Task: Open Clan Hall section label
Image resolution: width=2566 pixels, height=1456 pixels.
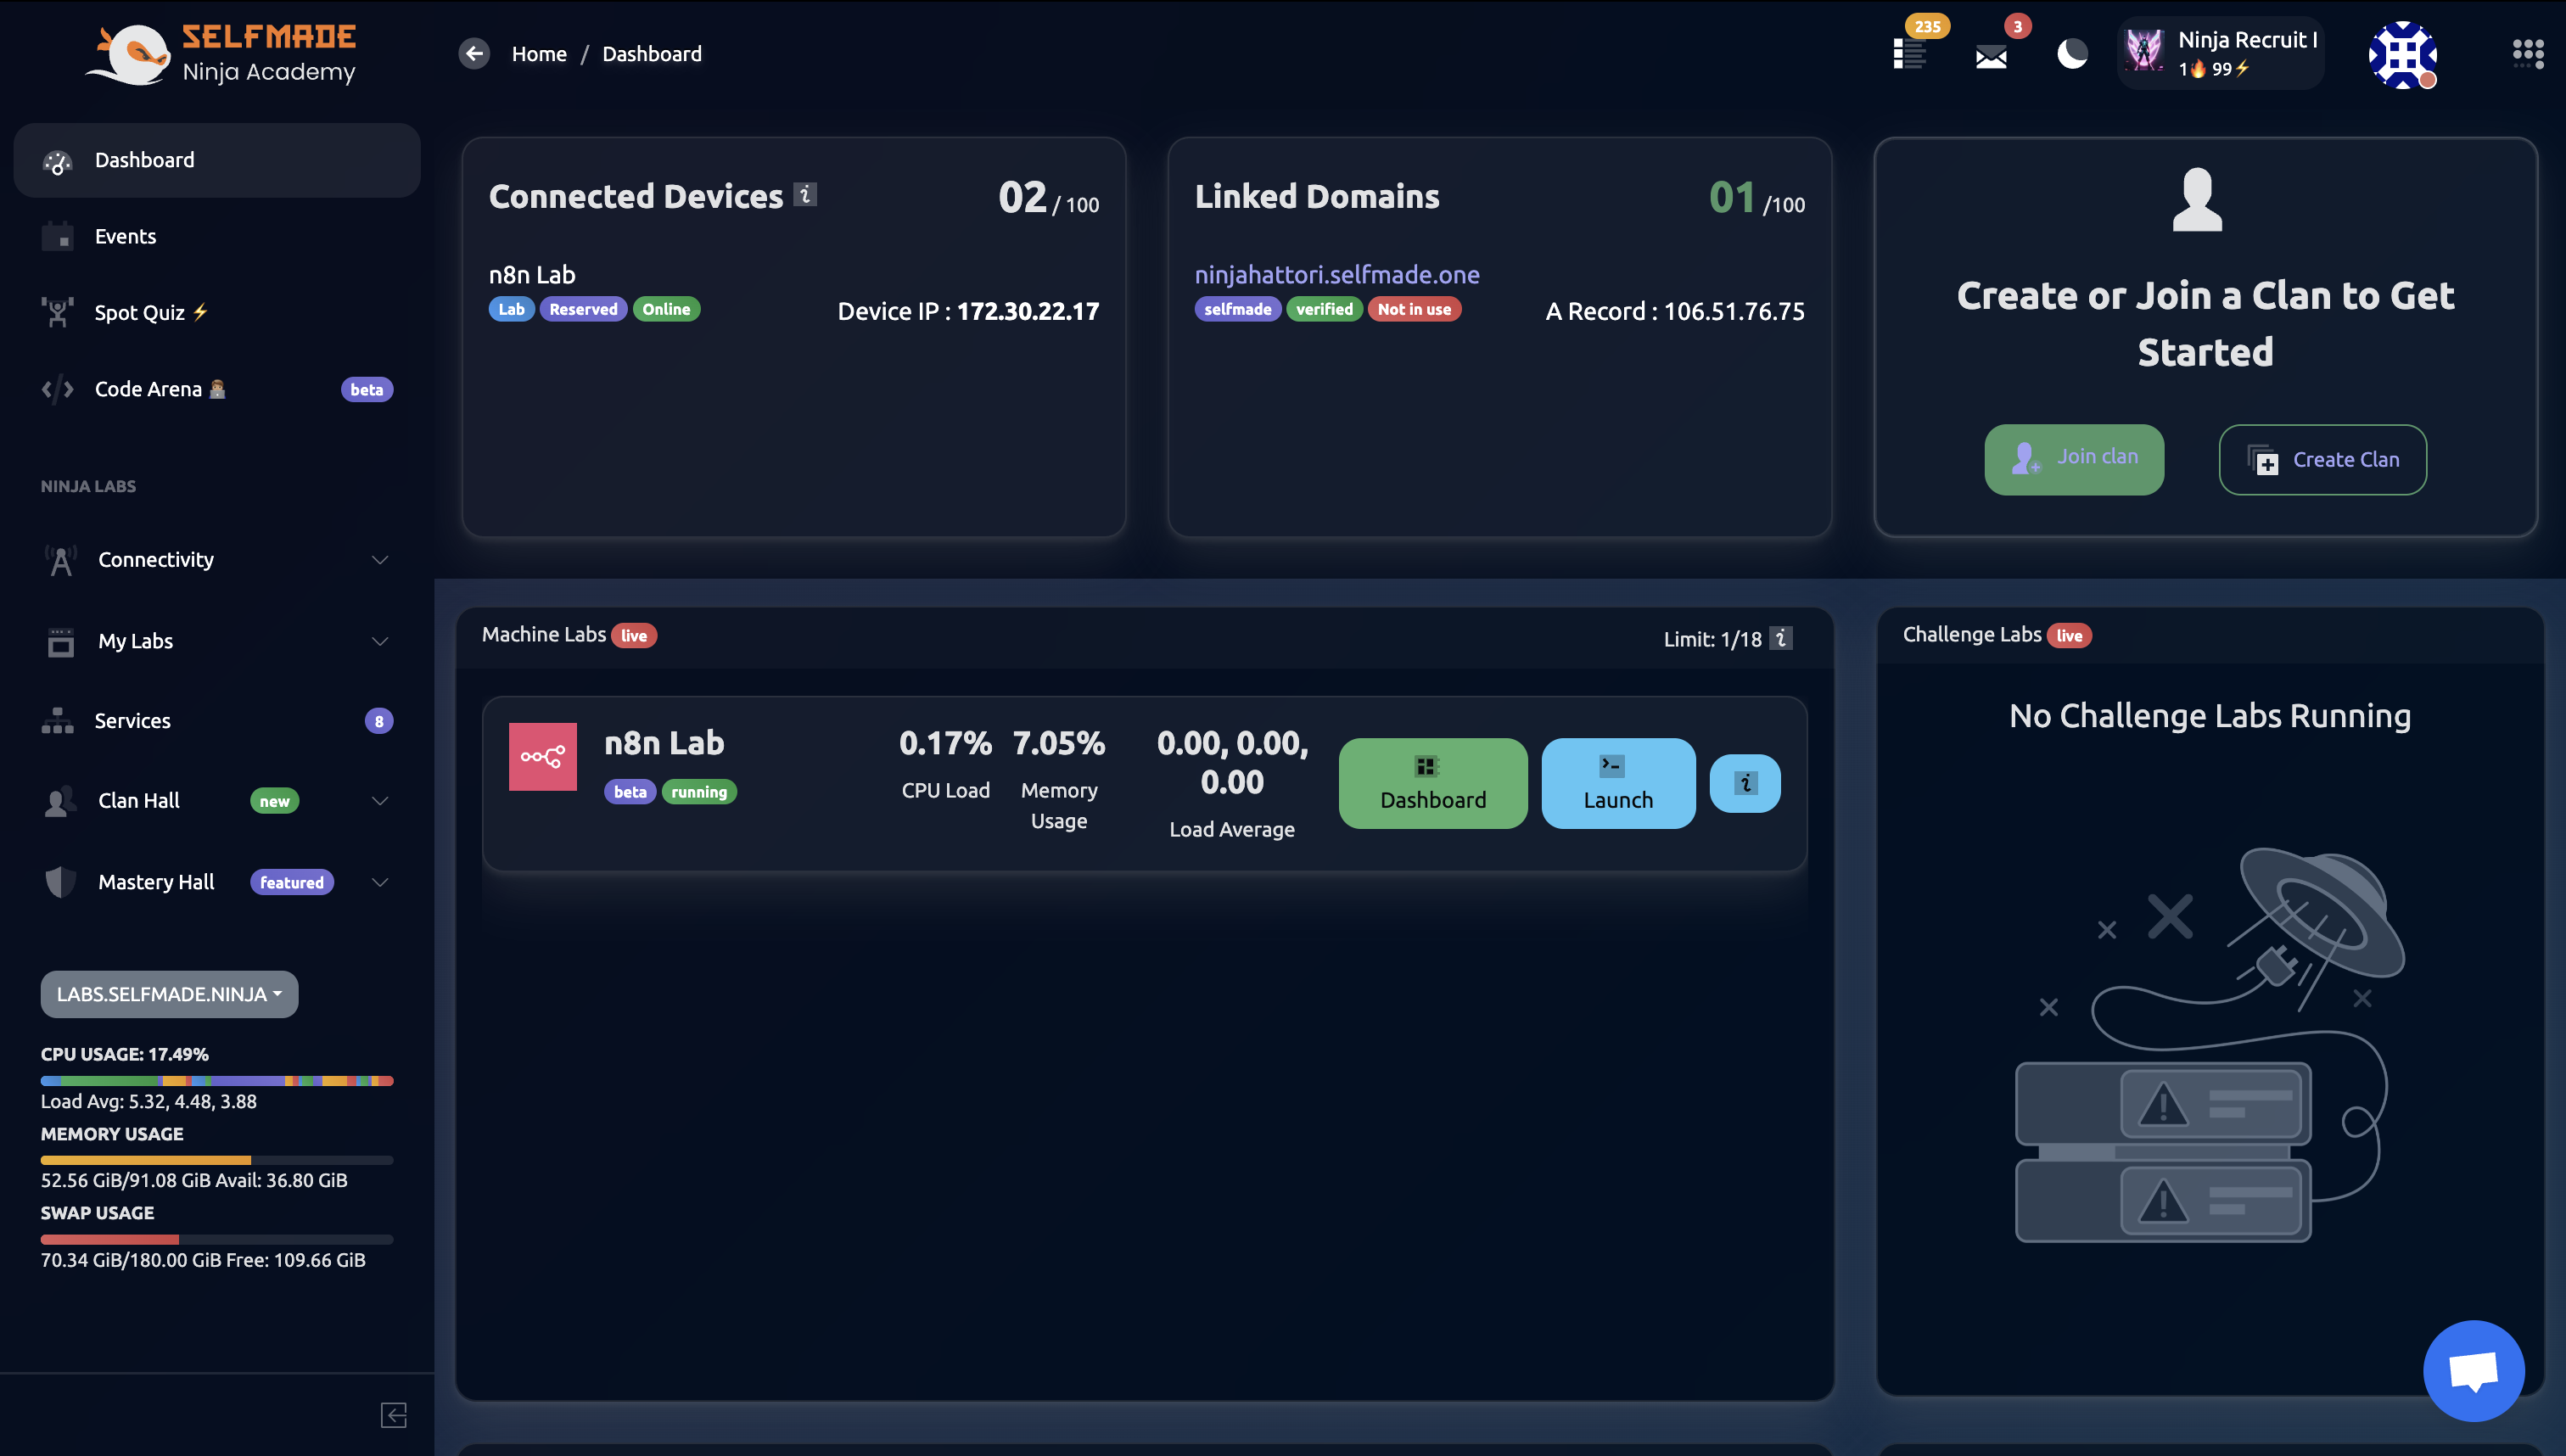Action: click(138, 801)
